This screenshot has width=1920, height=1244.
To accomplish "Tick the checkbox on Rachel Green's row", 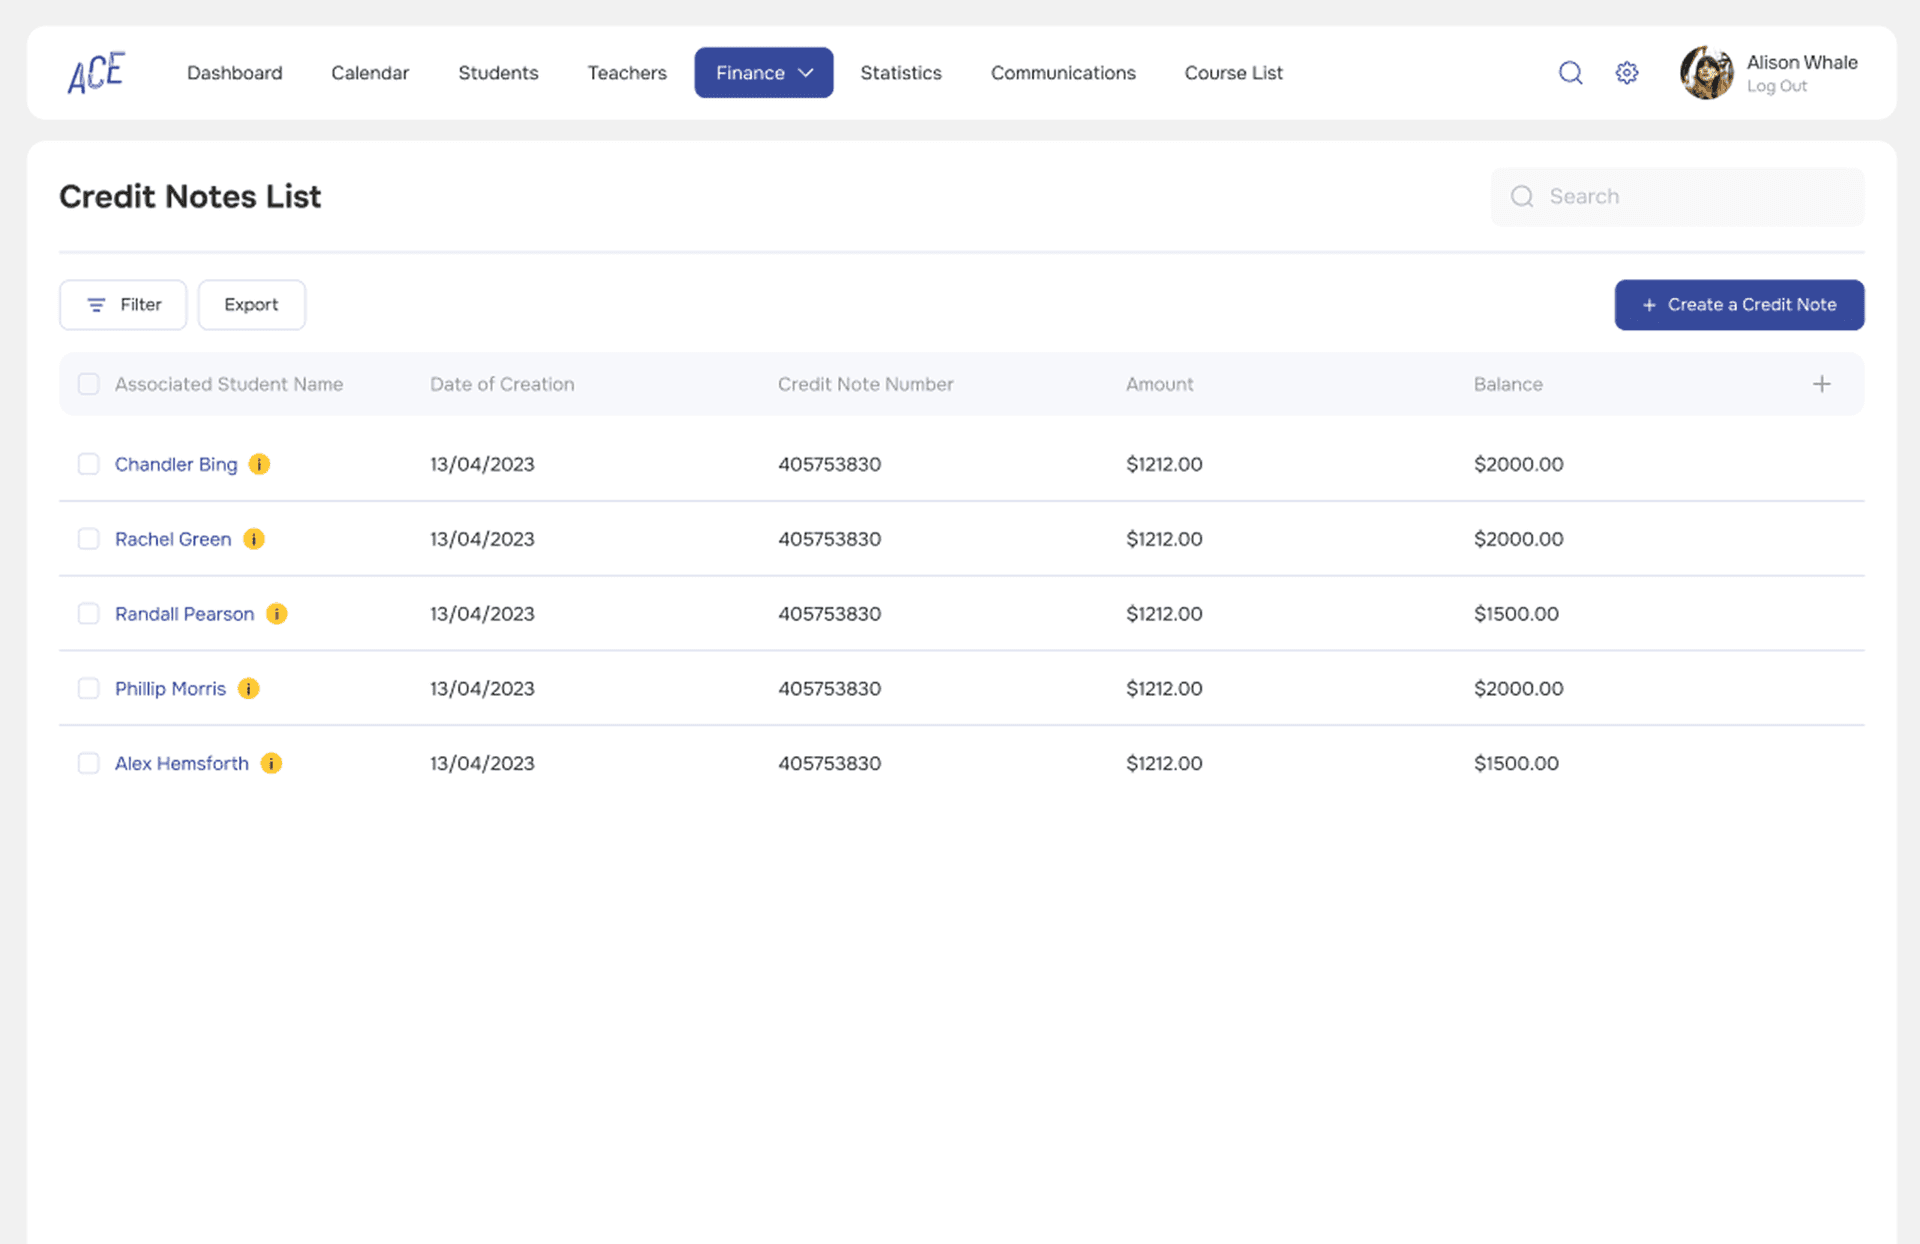I will click(88, 539).
